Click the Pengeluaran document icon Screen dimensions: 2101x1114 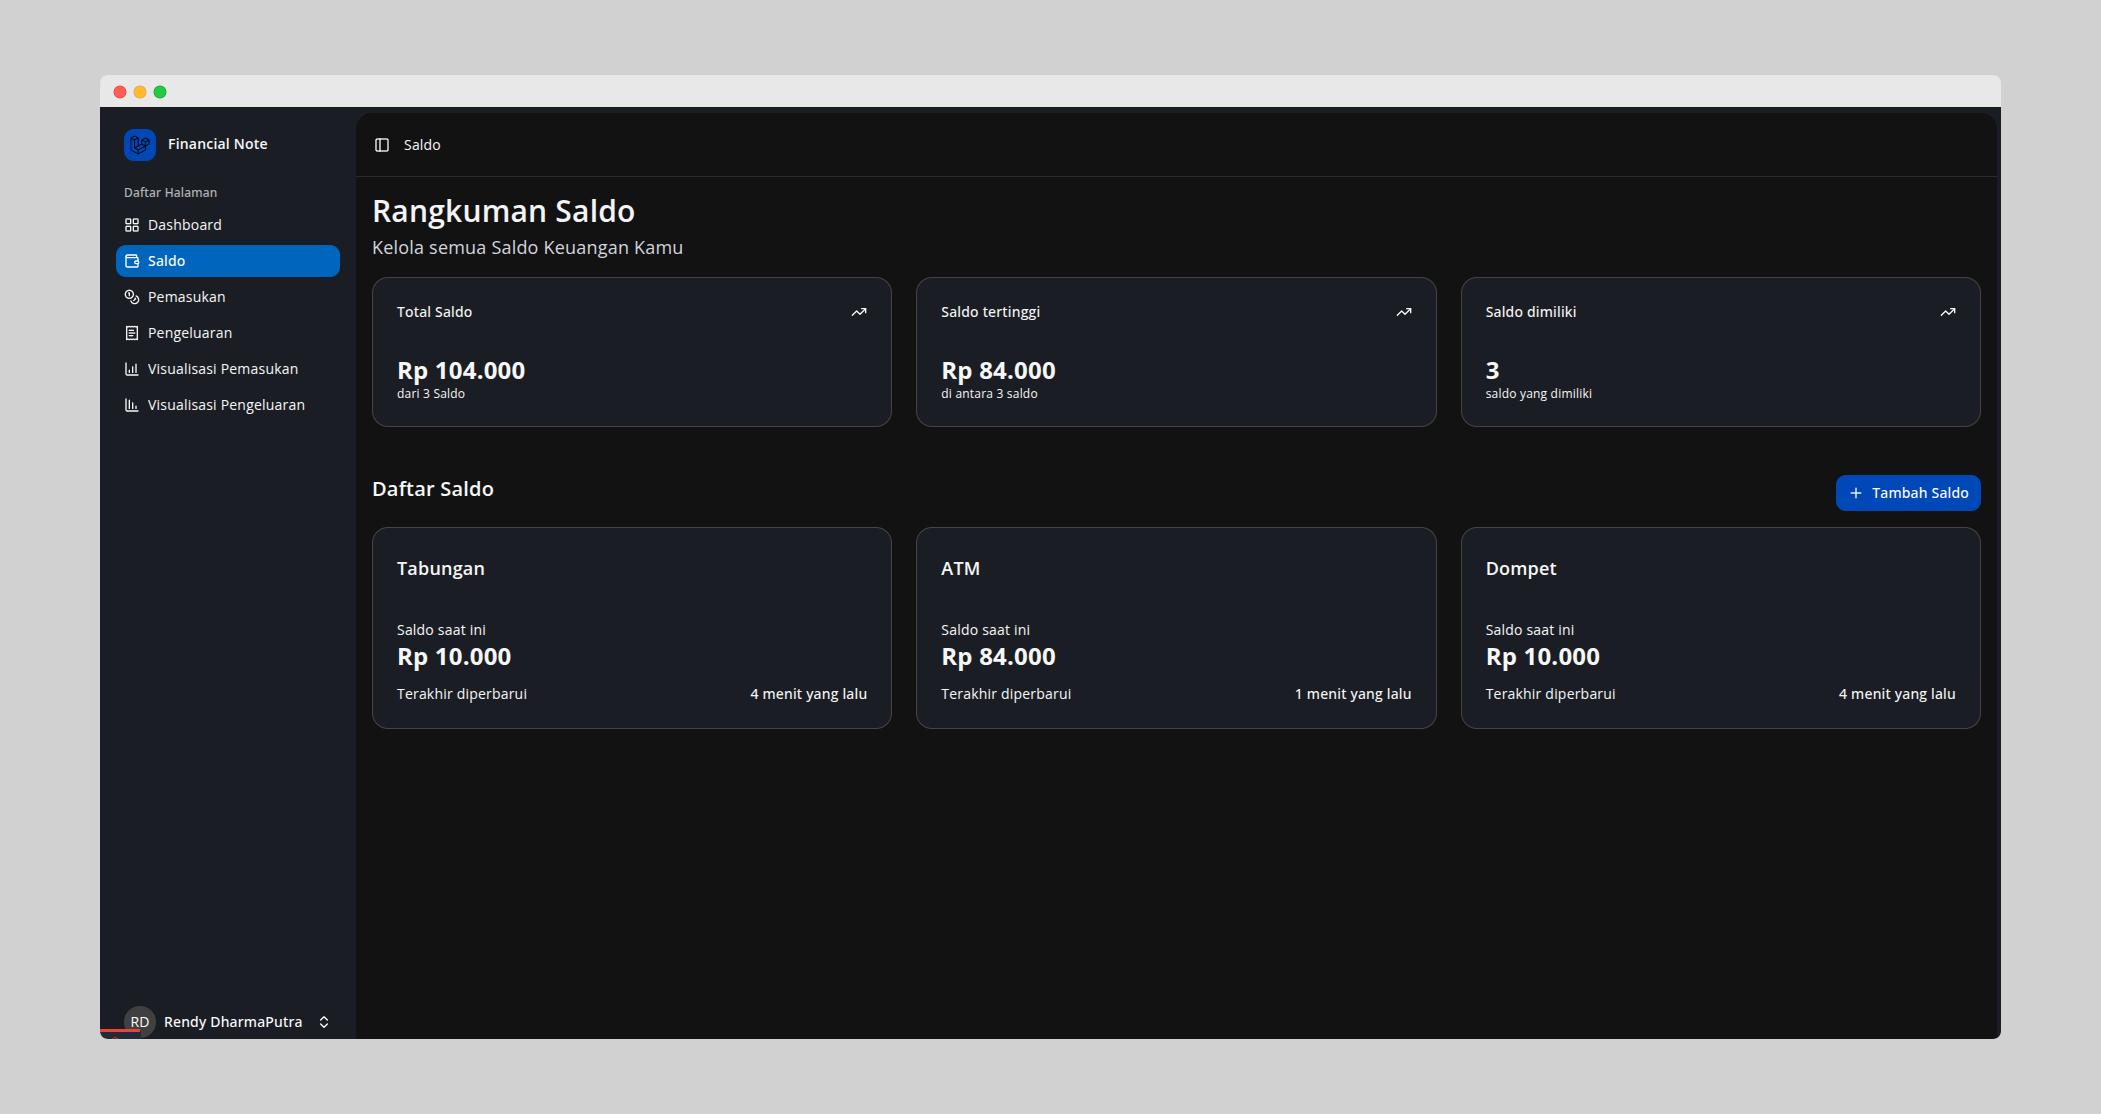(x=133, y=333)
